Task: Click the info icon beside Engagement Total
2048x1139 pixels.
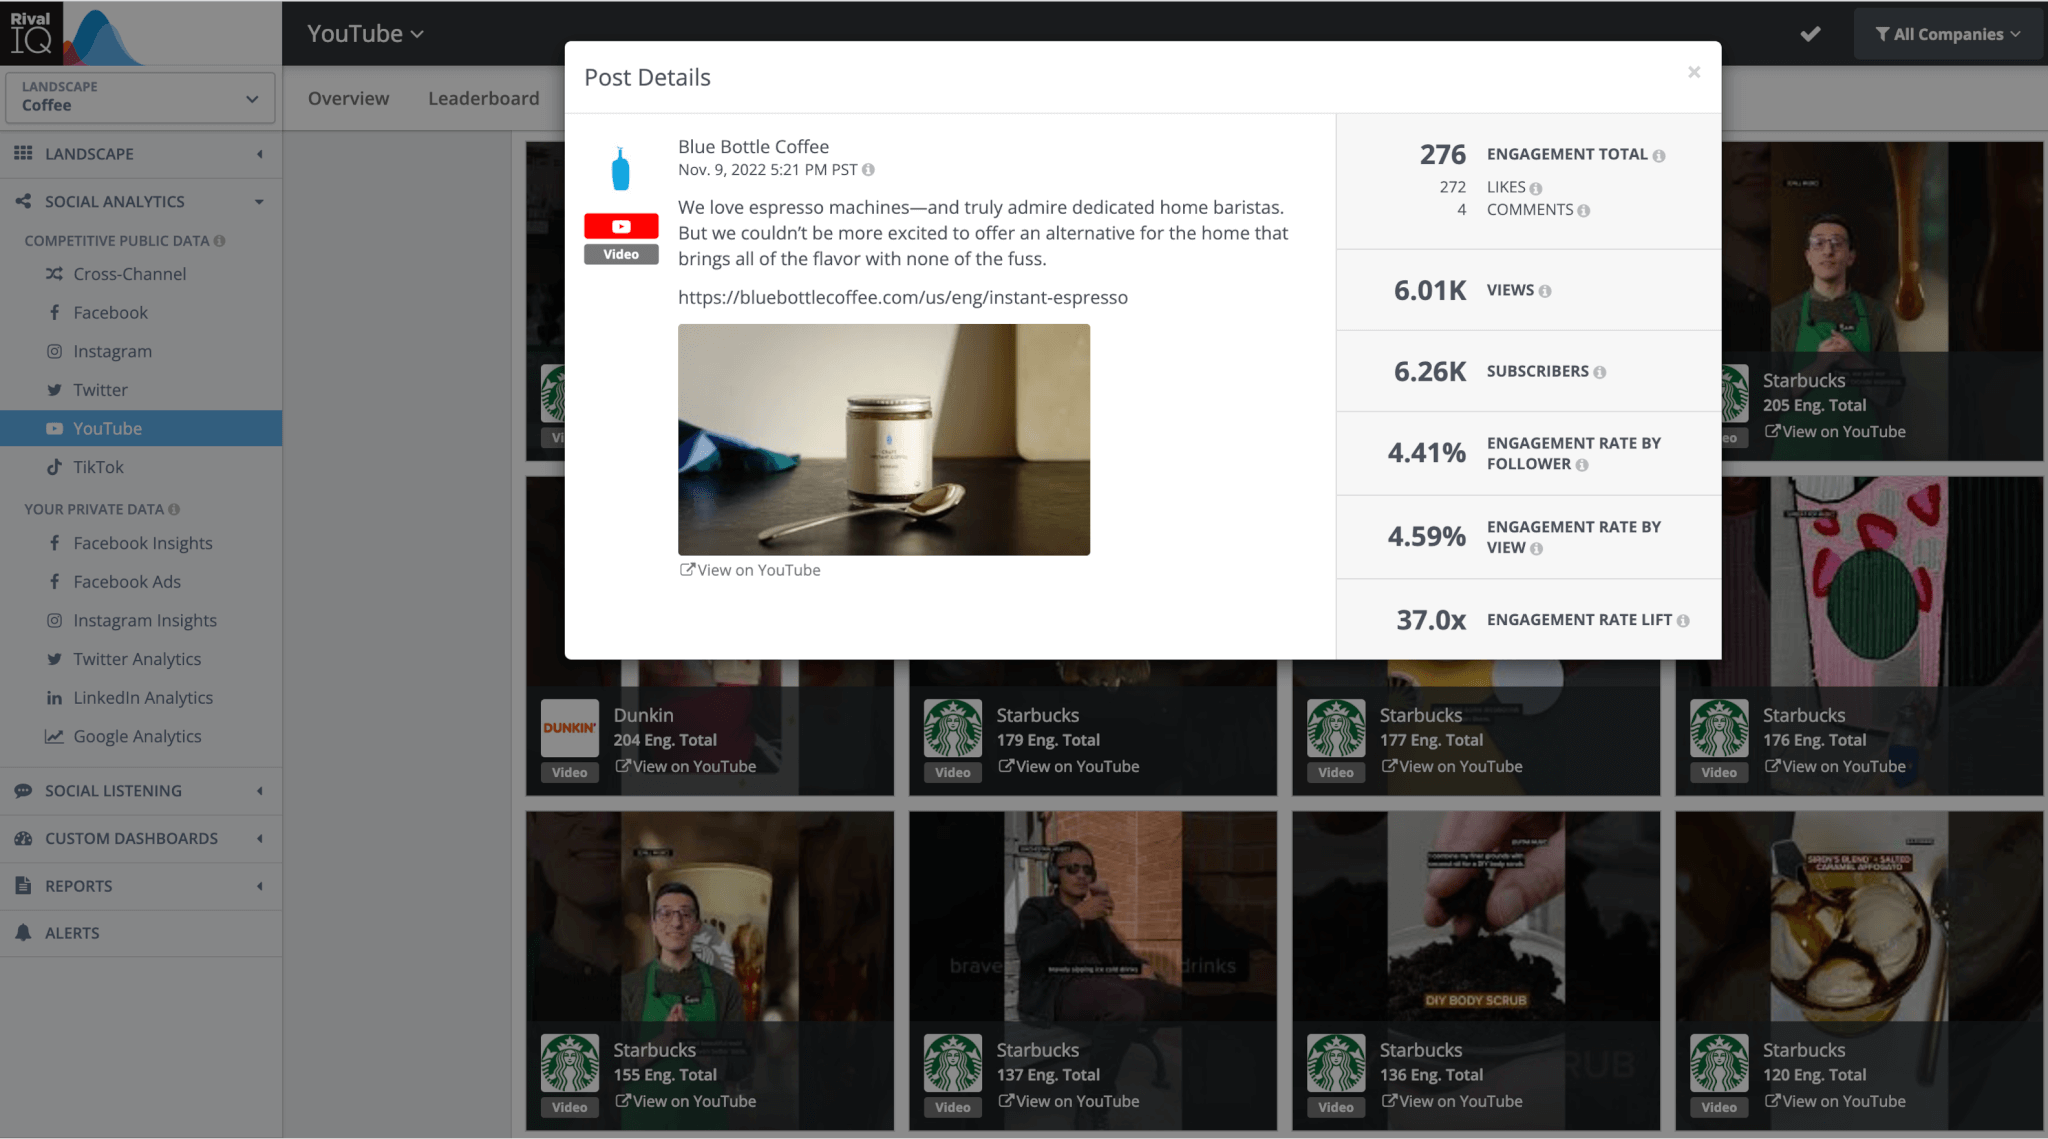Action: 1660,154
